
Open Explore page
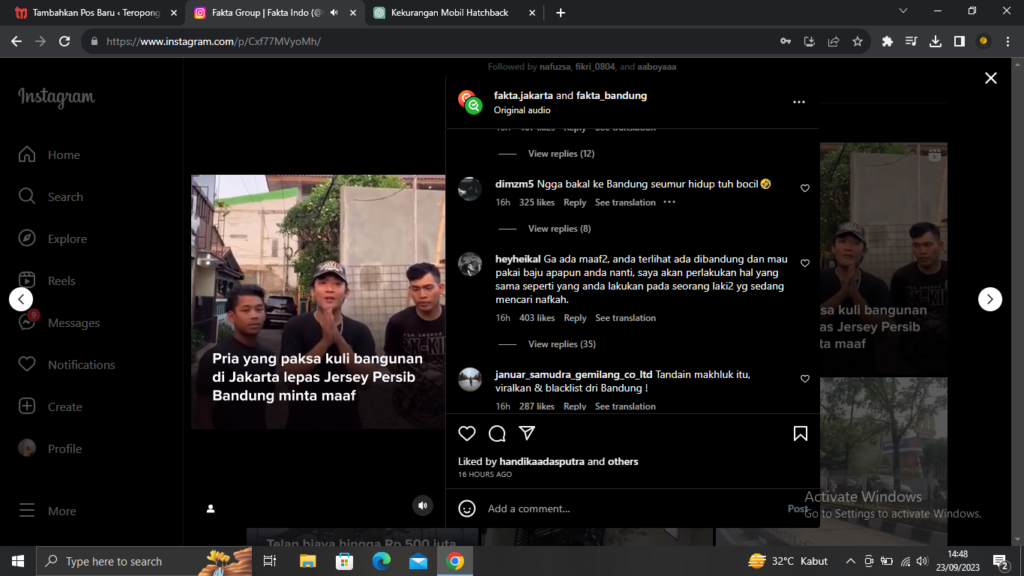click(x=53, y=238)
